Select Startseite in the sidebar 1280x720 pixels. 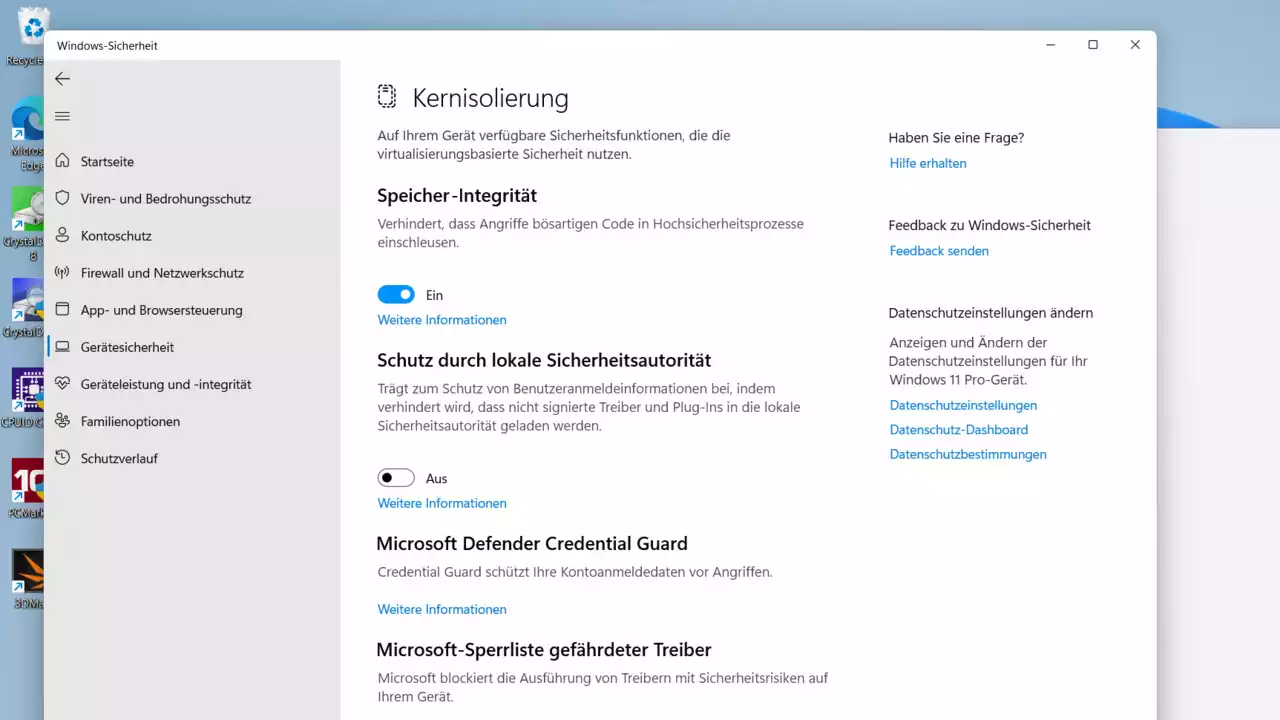tap(107, 161)
